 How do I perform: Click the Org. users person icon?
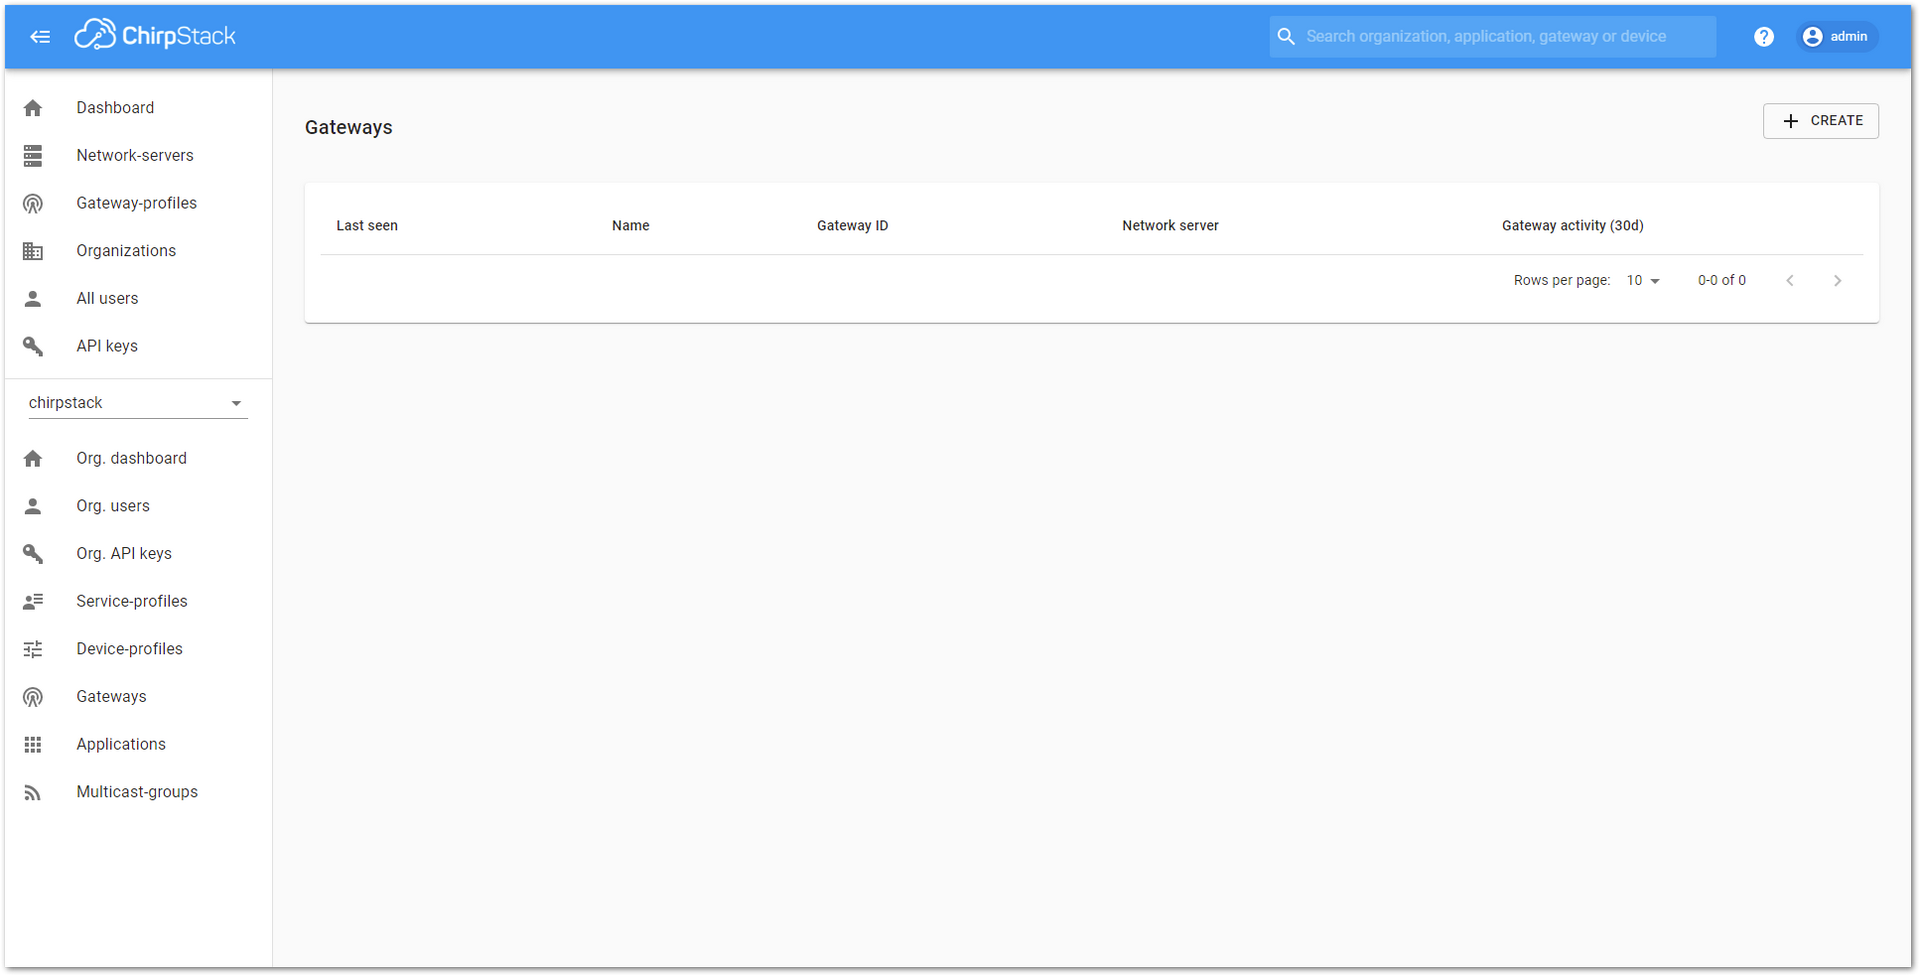(x=33, y=506)
